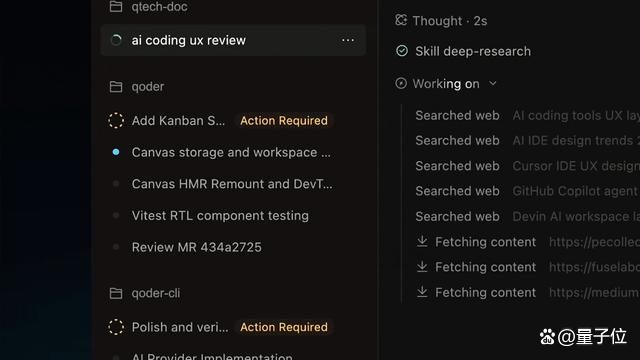640x360 pixels.
Task: Click the dashed circle status on Polish and veri task
Action: click(116, 327)
